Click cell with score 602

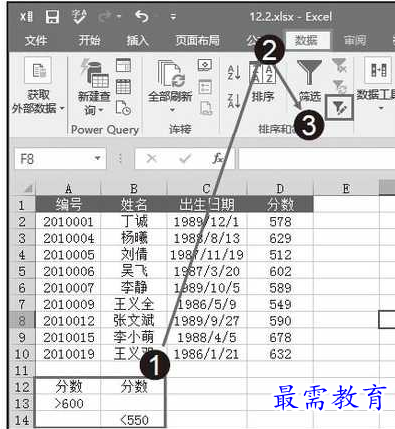tap(280, 271)
